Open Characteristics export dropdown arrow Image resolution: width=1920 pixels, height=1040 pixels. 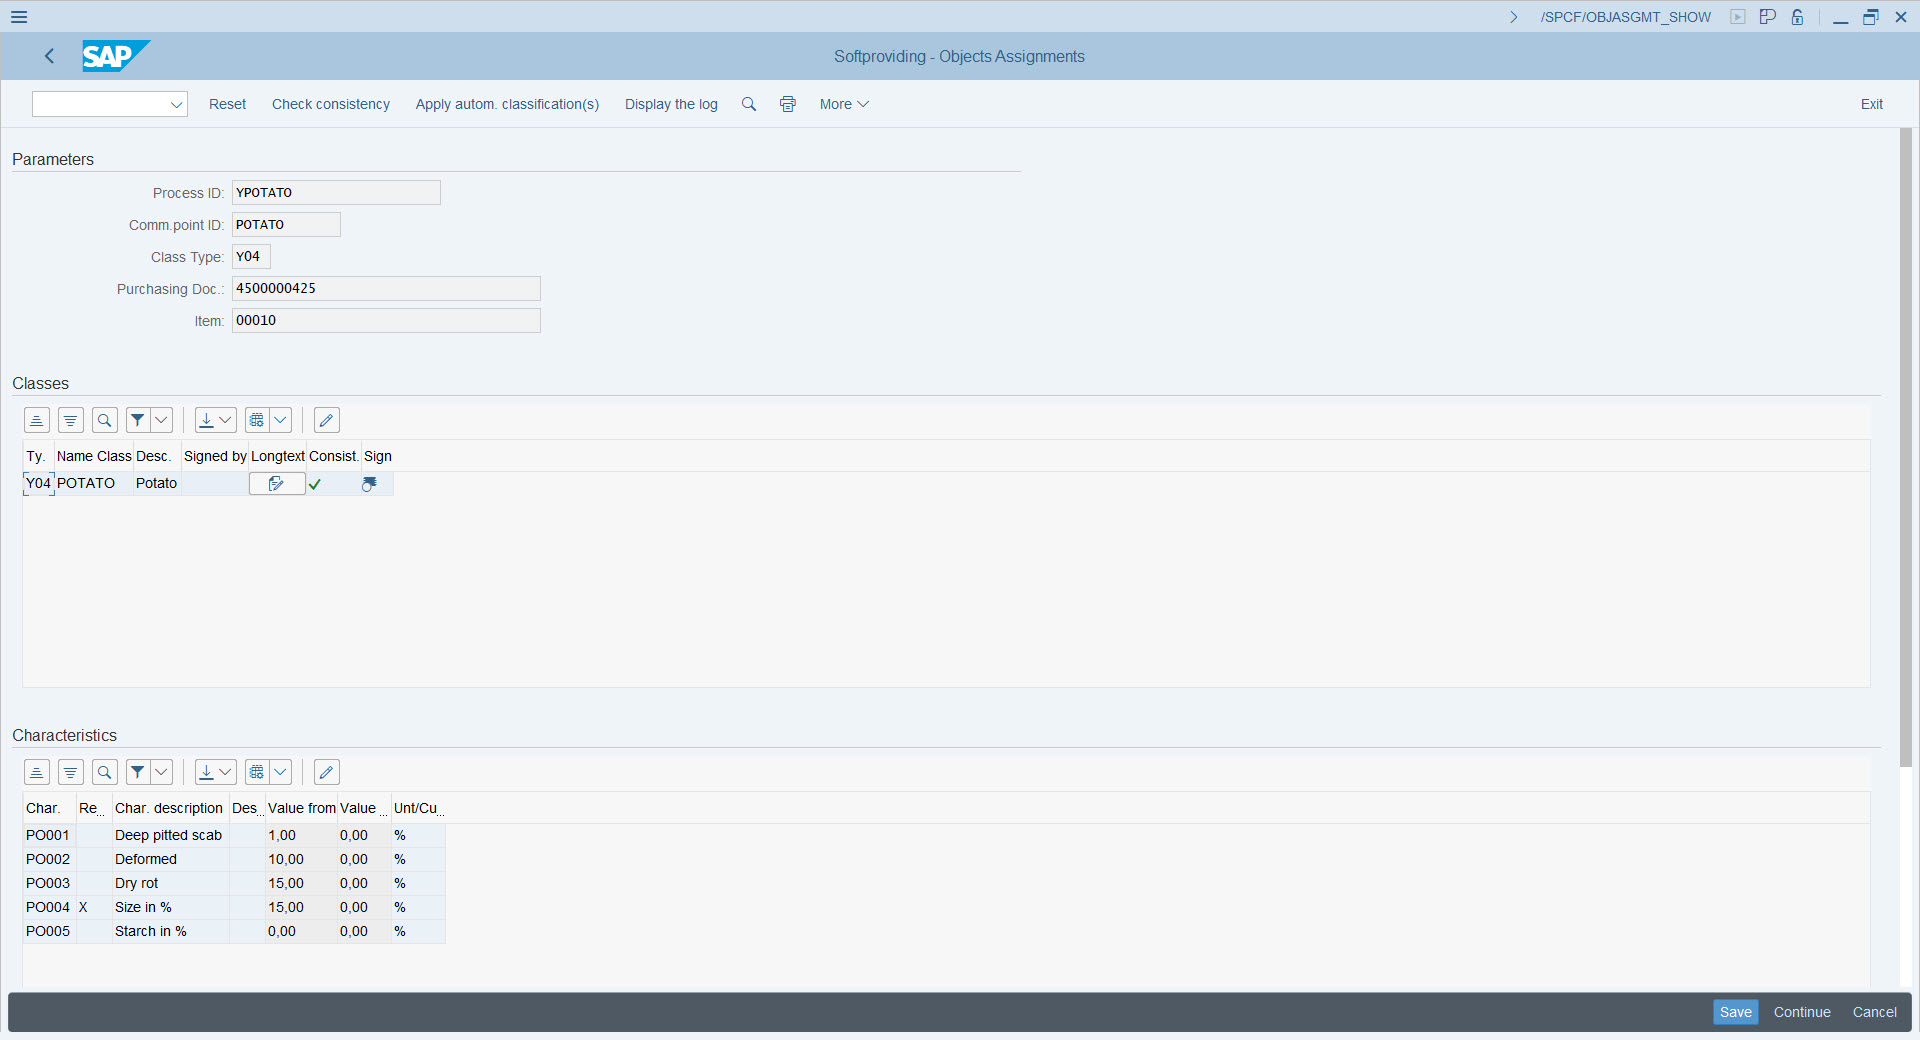tap(226, 772)
